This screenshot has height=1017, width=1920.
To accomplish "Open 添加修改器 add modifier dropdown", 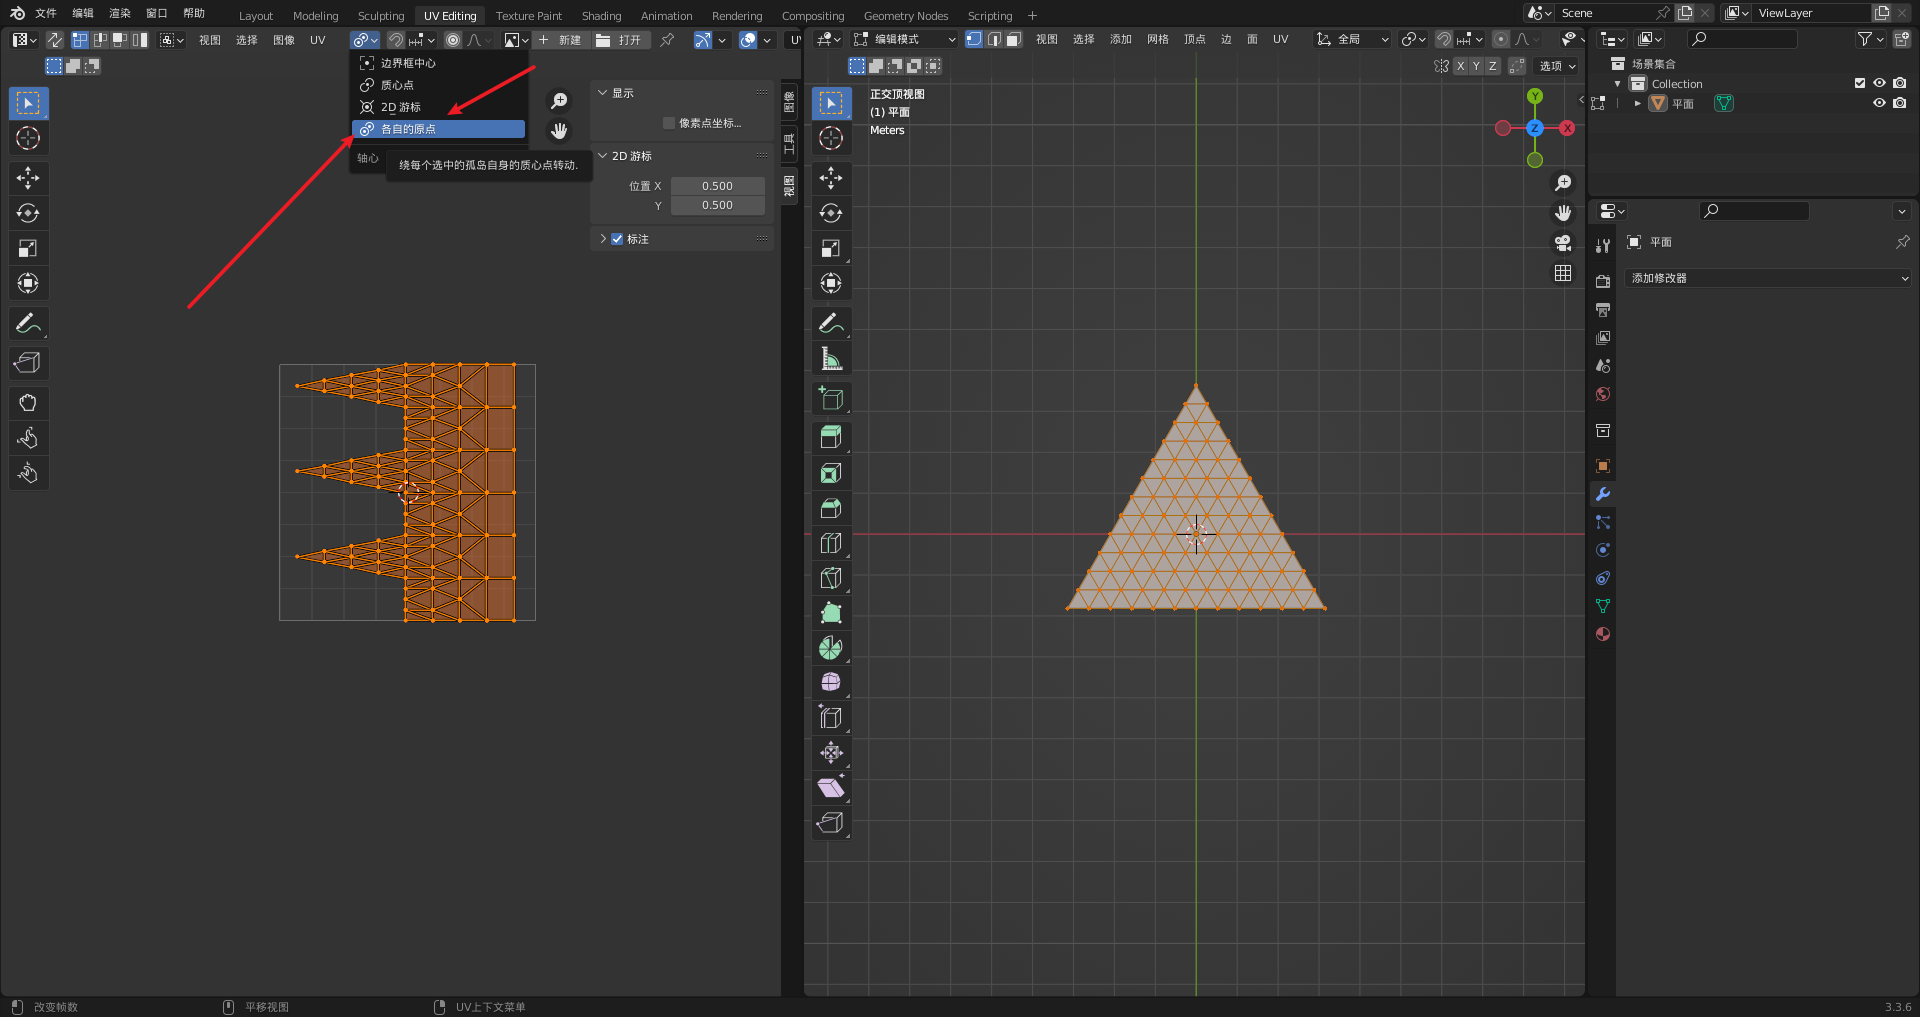I will point(1769,278).
